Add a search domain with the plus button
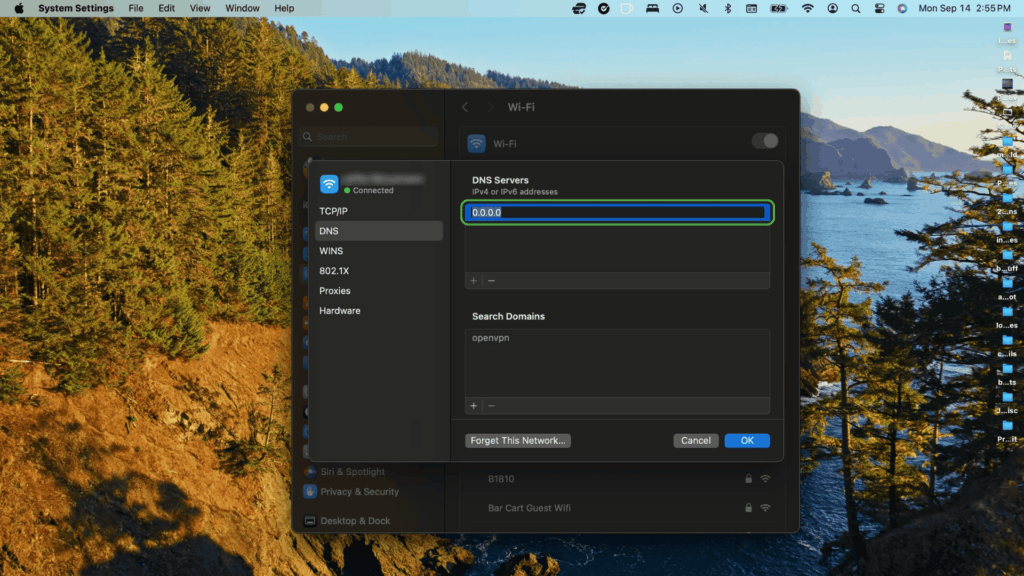1024x576 pixels. 473,406
